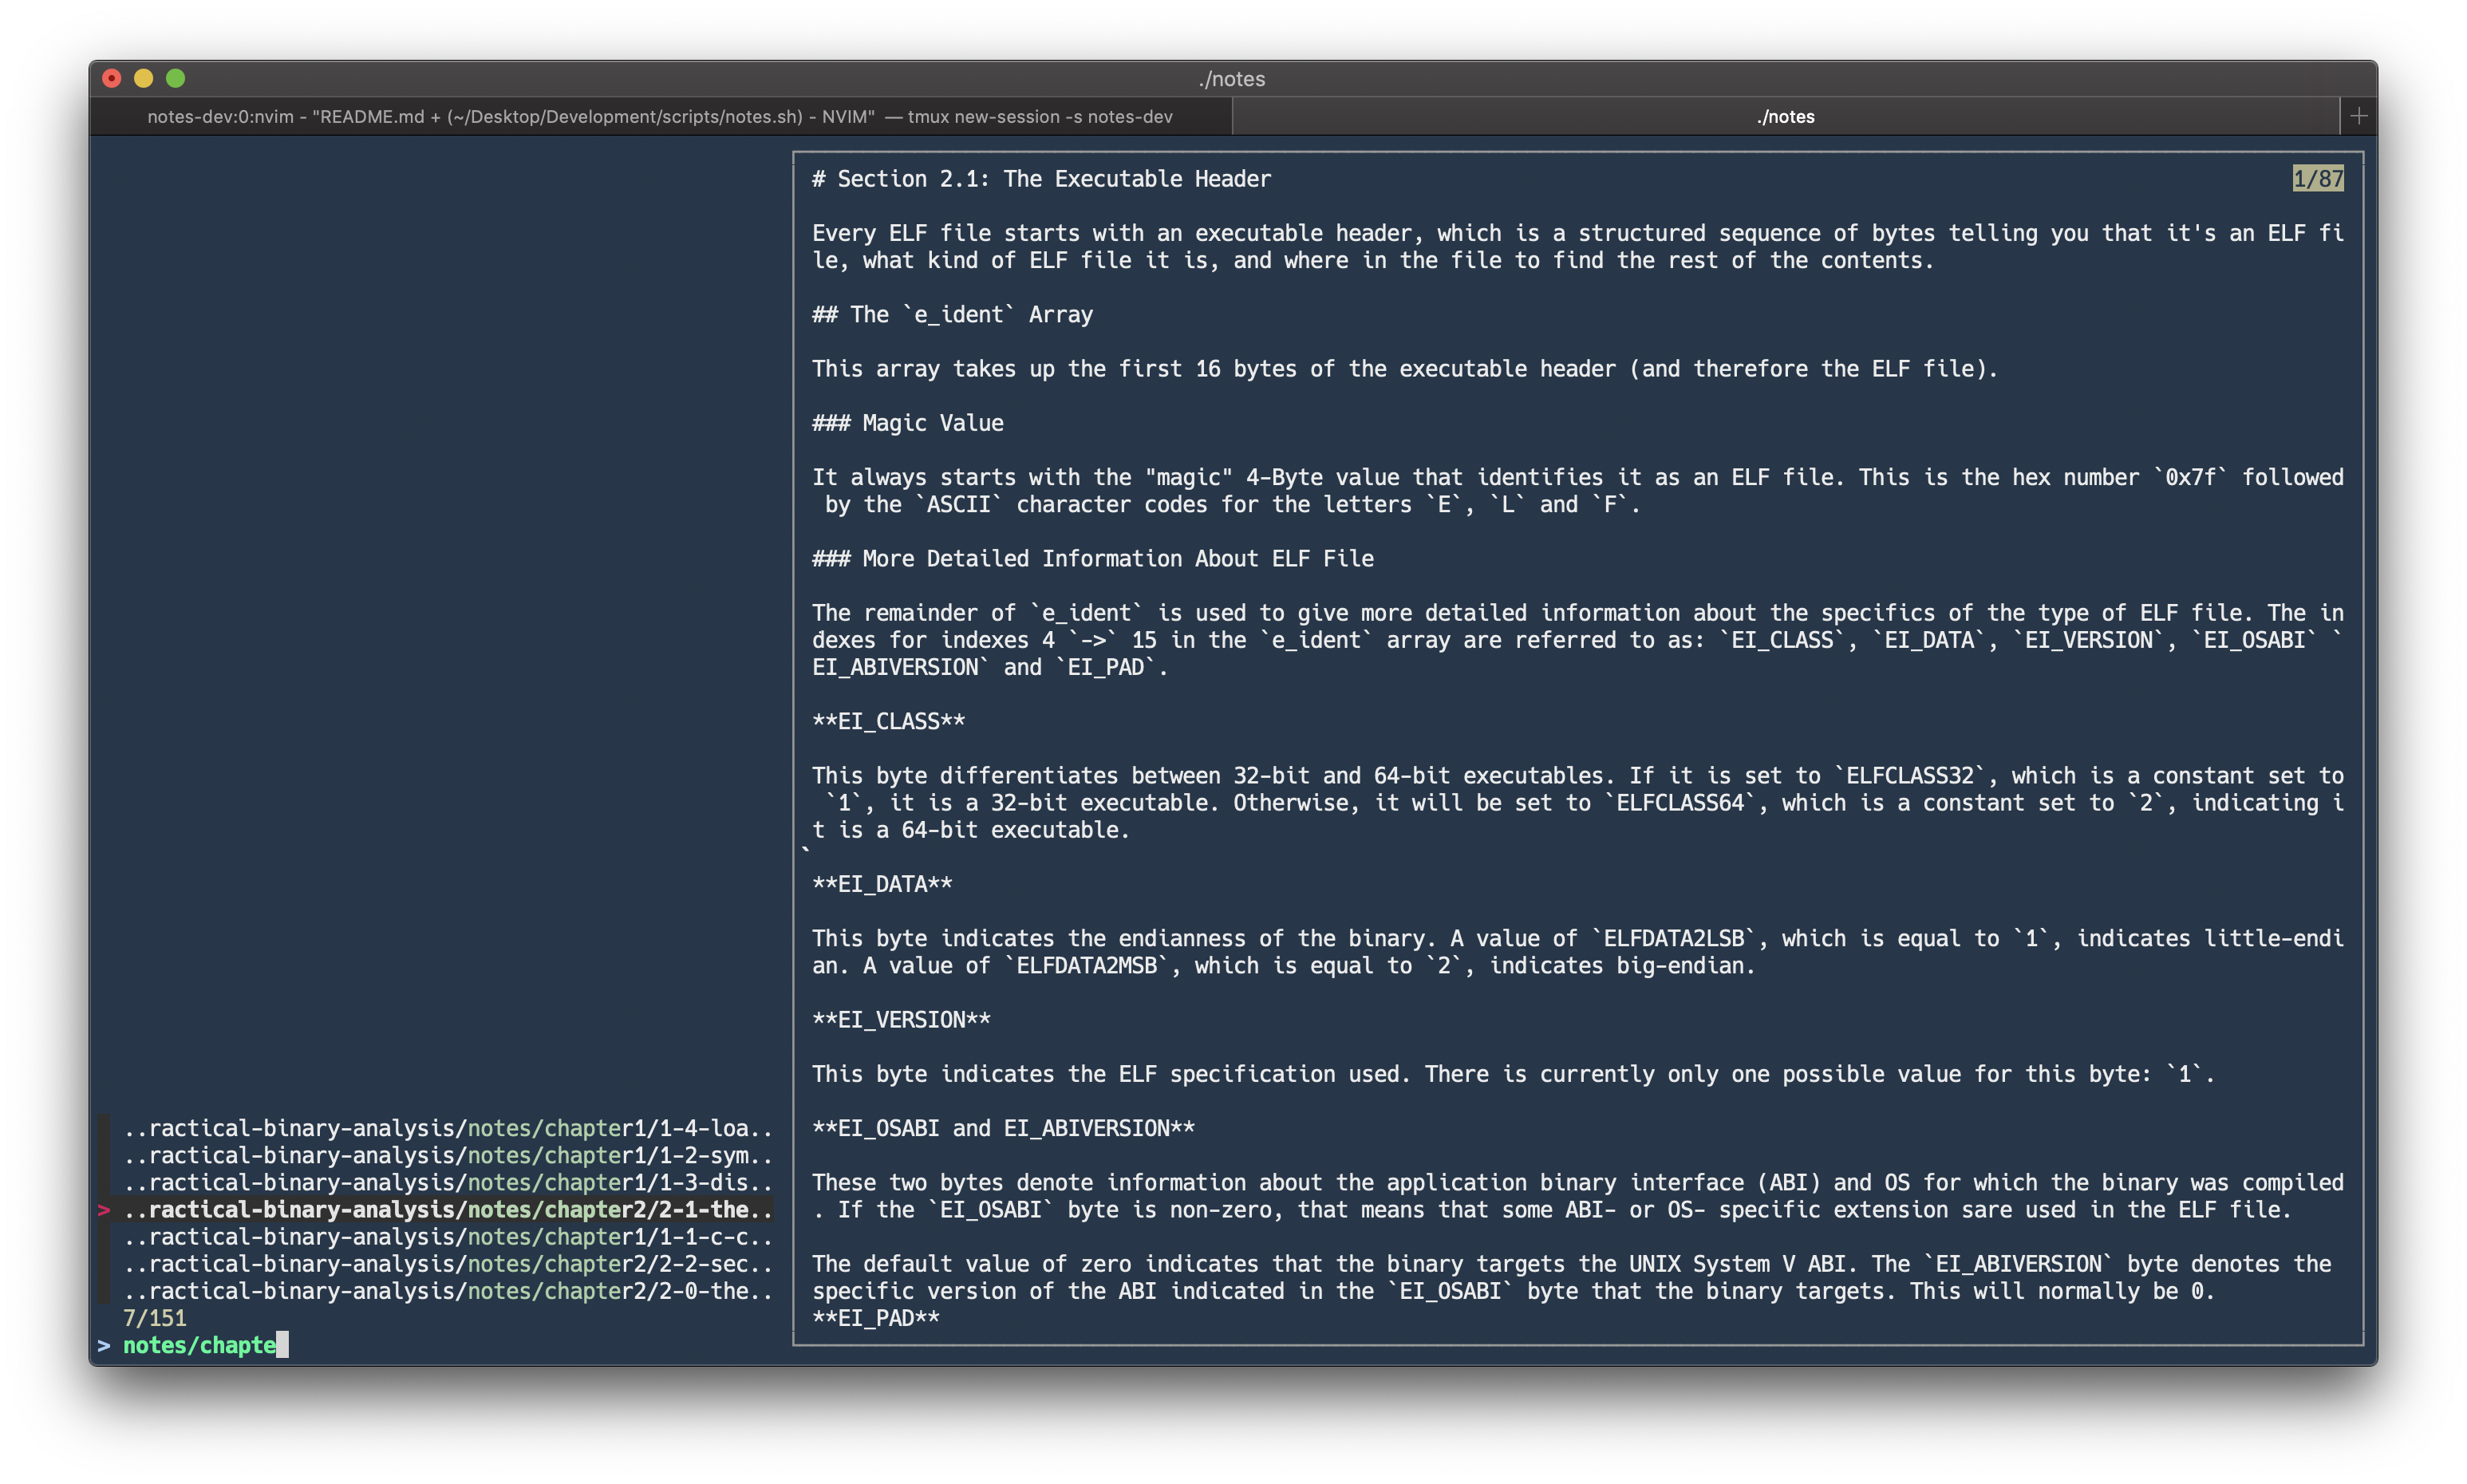The height and width of the screenshot is (1484, 2467).
Task: Select the chapter2/2-0-the.. result entry
Action: tap(447, 1291)
